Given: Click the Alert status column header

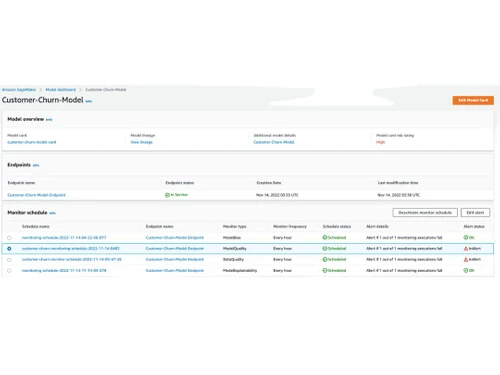Looking at the screenshot, I should pyautogui.click(x=474, y=227).
